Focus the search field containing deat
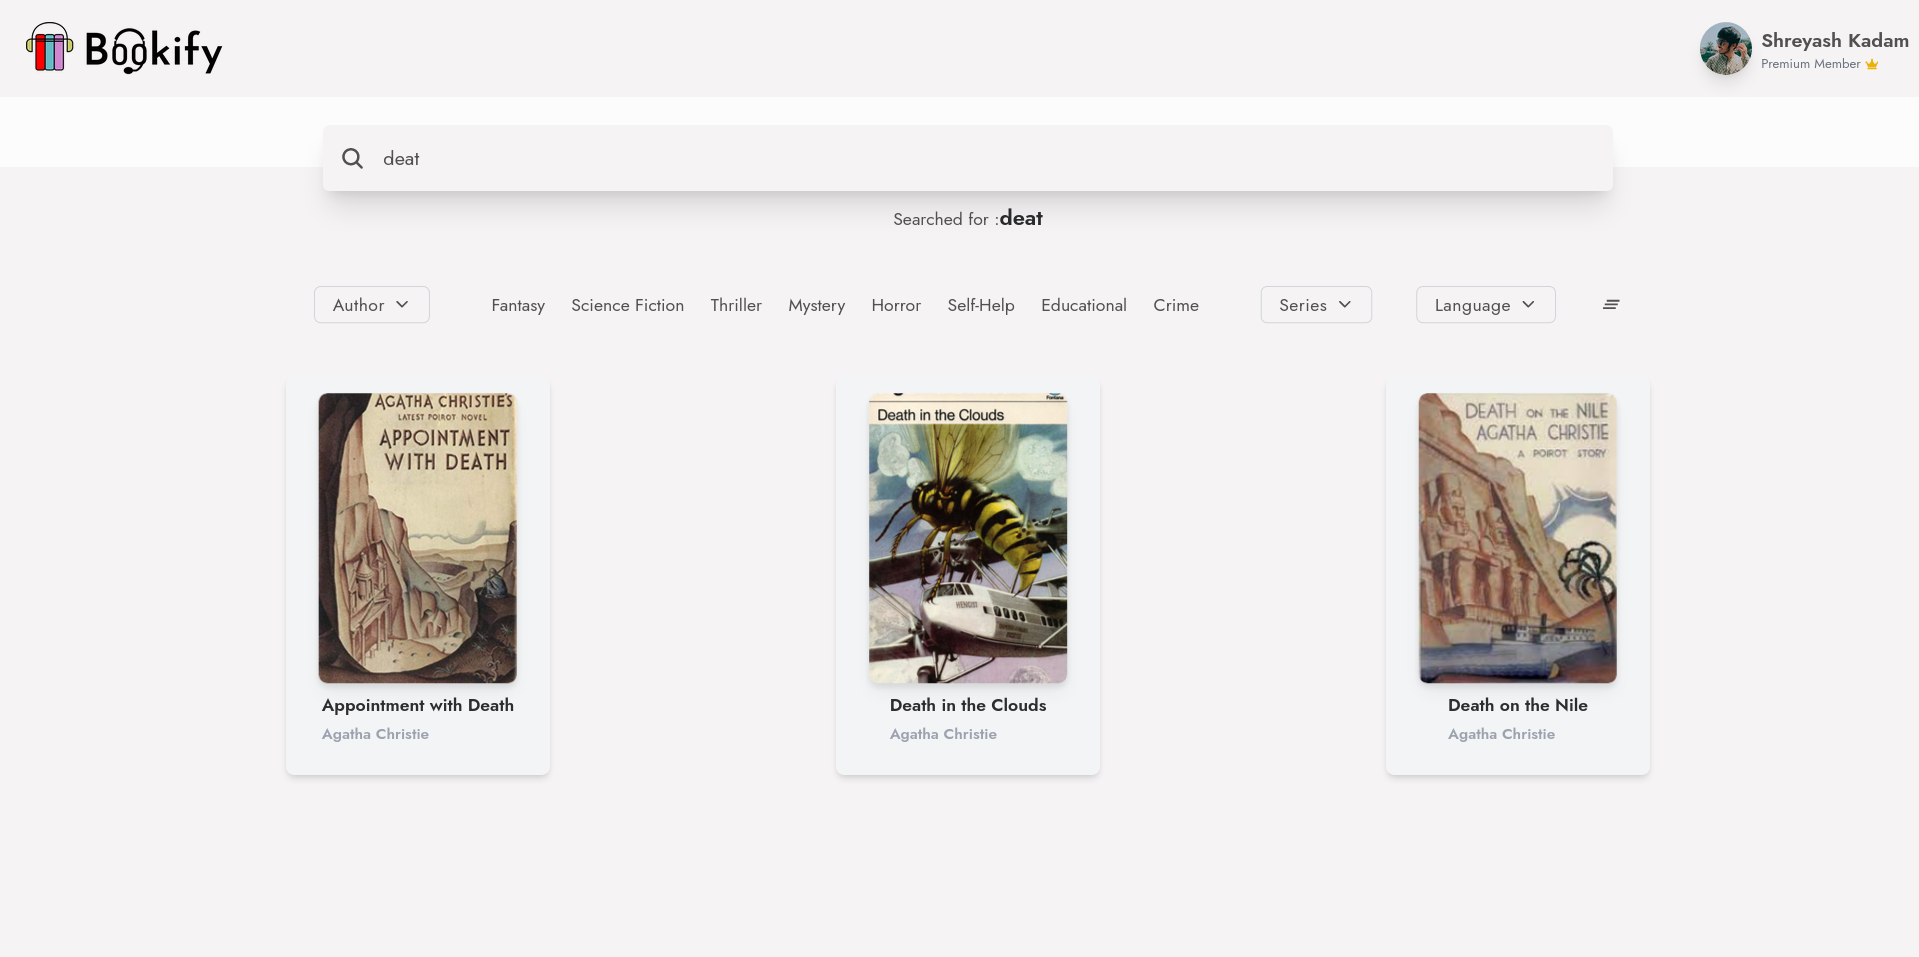The height and width of the screenshot is (957, 1919). (x=968, y=158)
